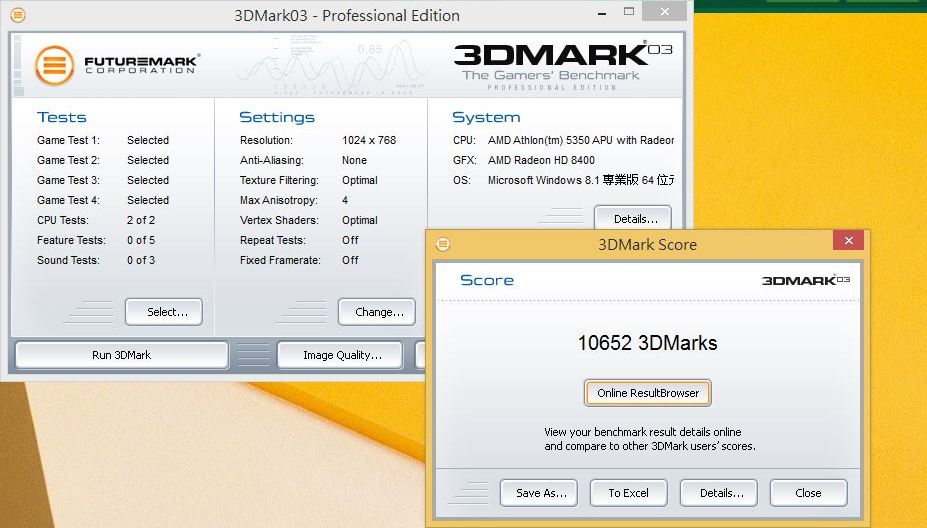The width and height of the screenshot is (927, 528).
Task: Click the 'Tests' section heading
Action: (x=61, y=118)
